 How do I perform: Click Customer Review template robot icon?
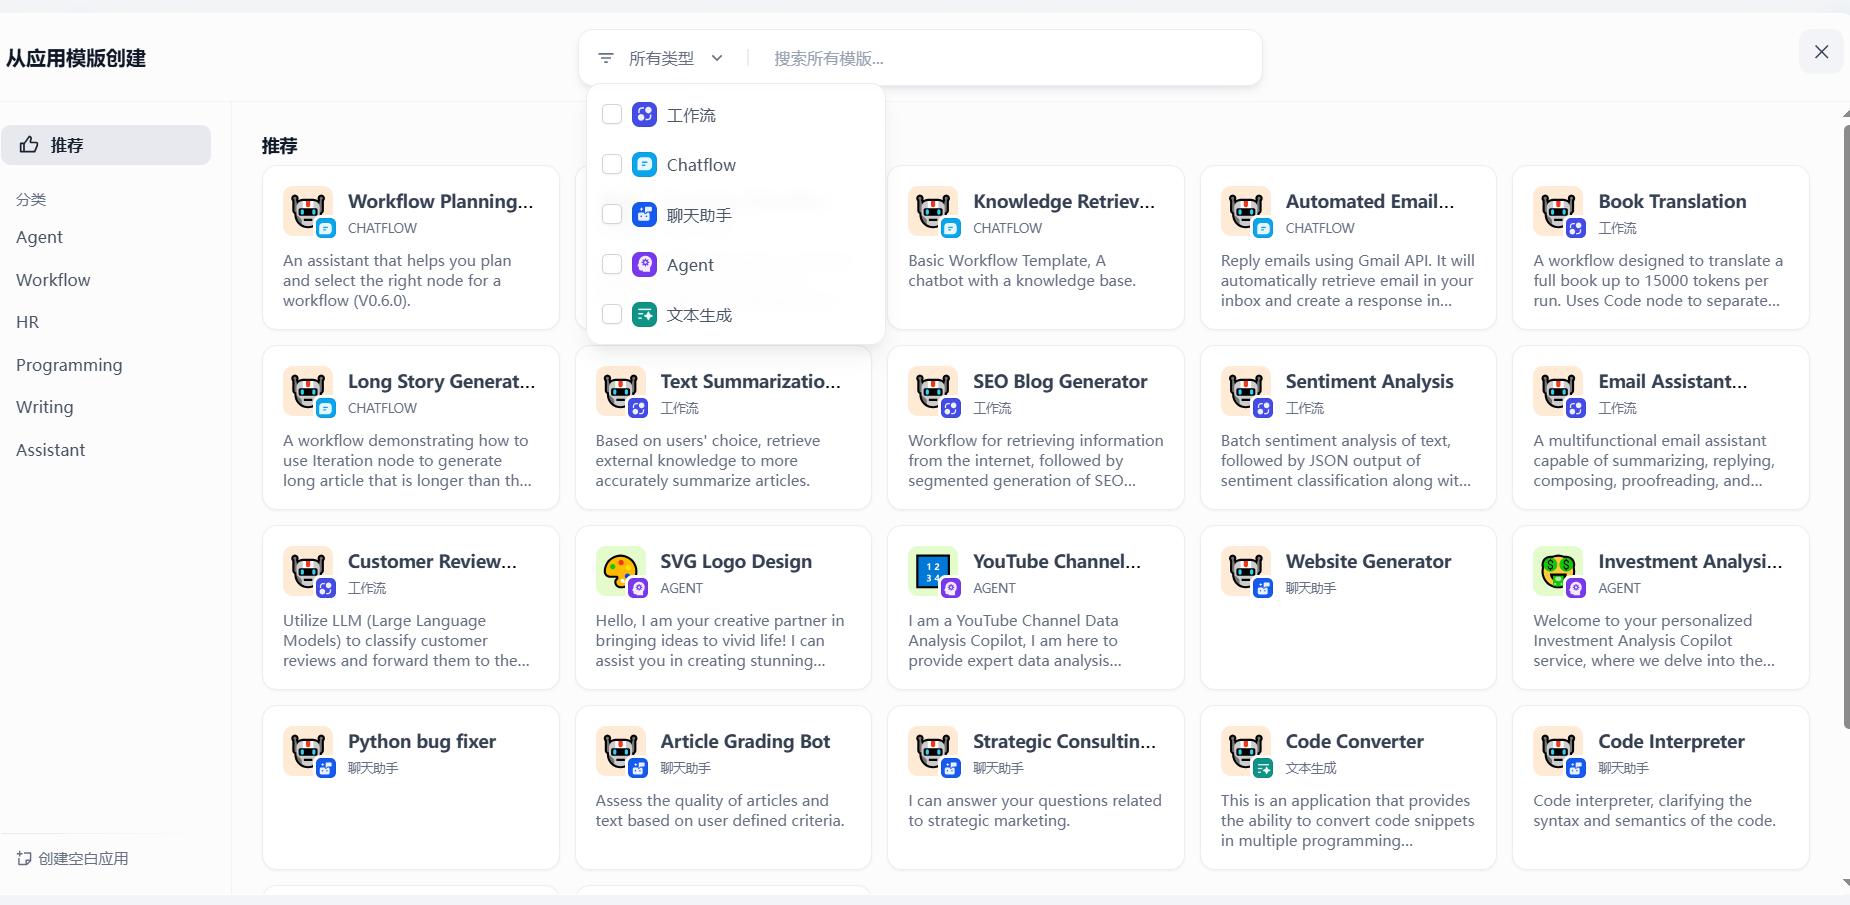point(308,571)
